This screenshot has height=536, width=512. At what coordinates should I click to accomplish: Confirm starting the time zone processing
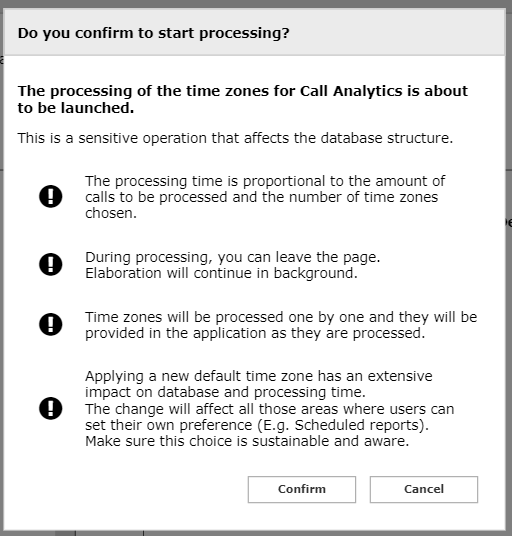tap(301, 489)
